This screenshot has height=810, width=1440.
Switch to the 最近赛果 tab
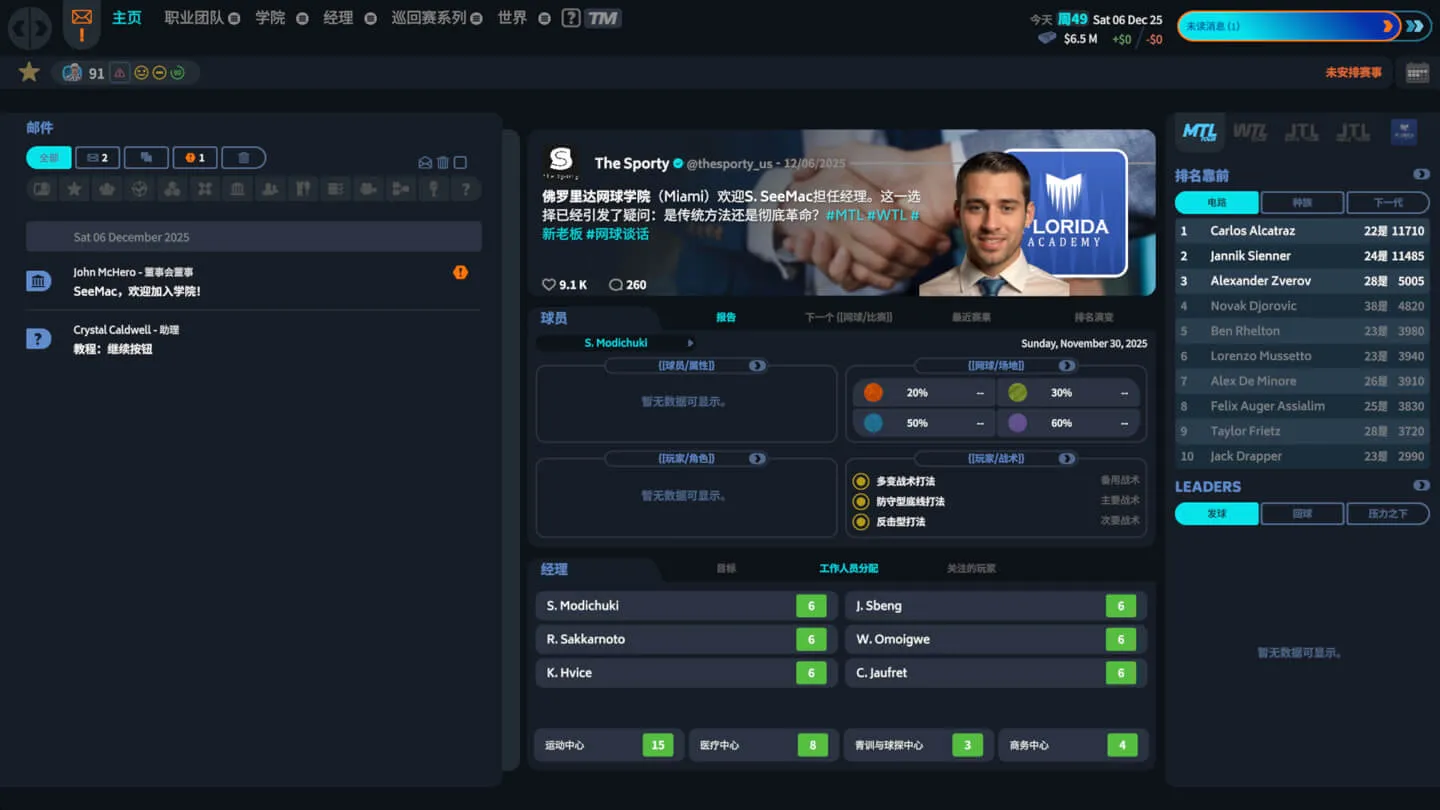[971, 317]
